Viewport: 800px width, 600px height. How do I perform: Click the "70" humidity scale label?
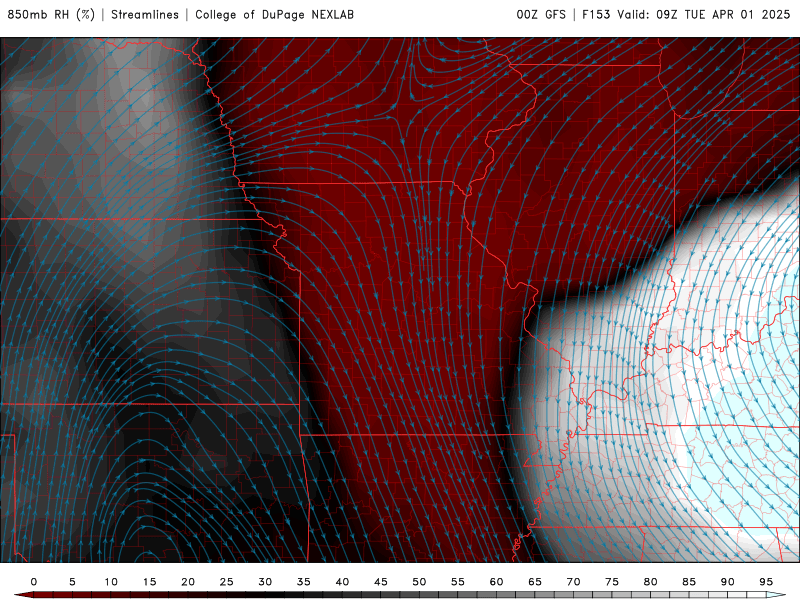(x=573, y=582)
